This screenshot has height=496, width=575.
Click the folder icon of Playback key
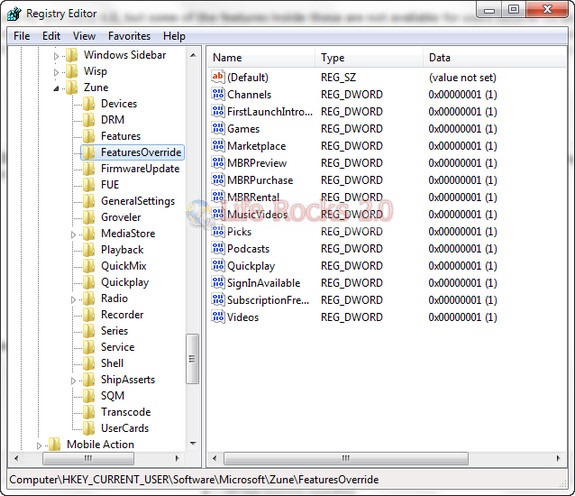pyautogui.click(x=89, y=250)
